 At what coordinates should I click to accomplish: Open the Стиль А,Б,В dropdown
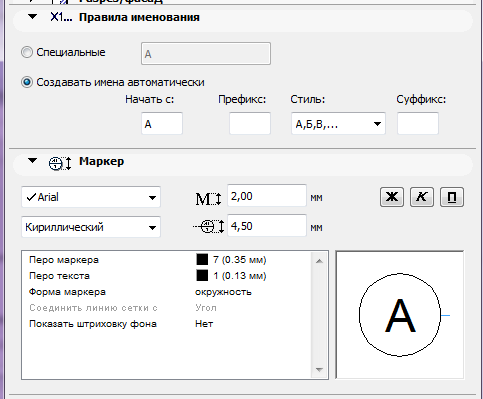click(x=338, y=124)
